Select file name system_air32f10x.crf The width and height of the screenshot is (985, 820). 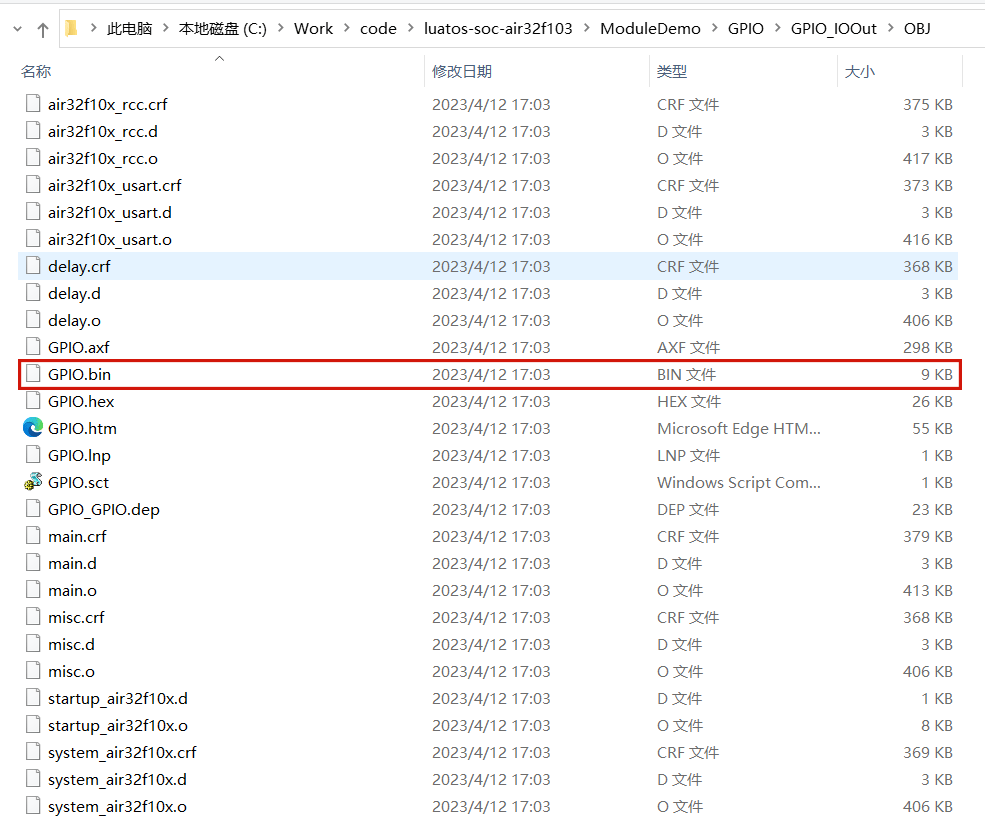(x=122, y=753)
